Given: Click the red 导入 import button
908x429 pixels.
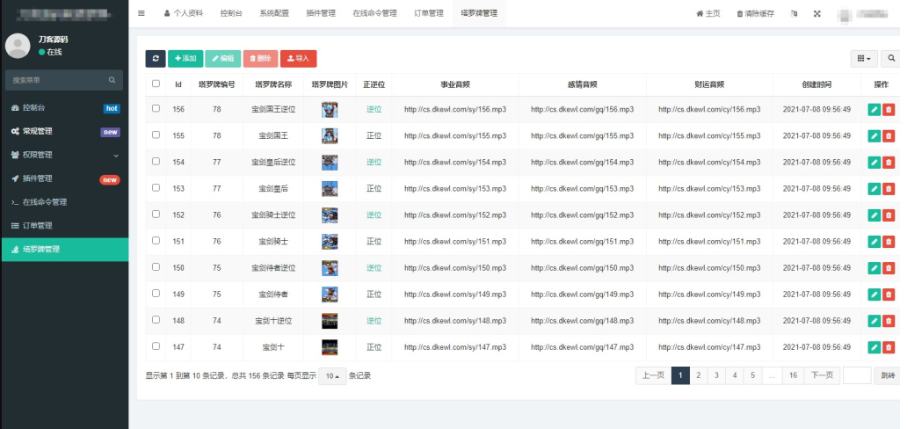Looking at the screenshot, I should tap(298, 59).
